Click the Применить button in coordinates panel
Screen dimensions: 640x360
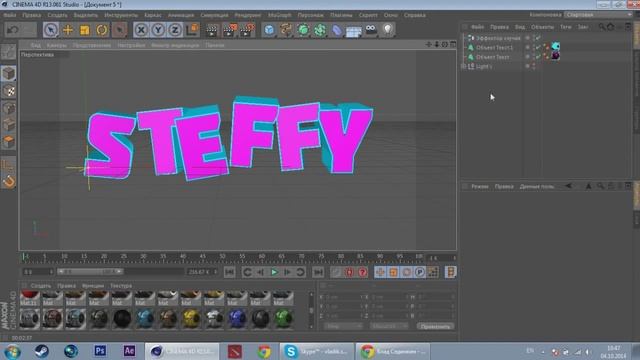click(435, 327)
